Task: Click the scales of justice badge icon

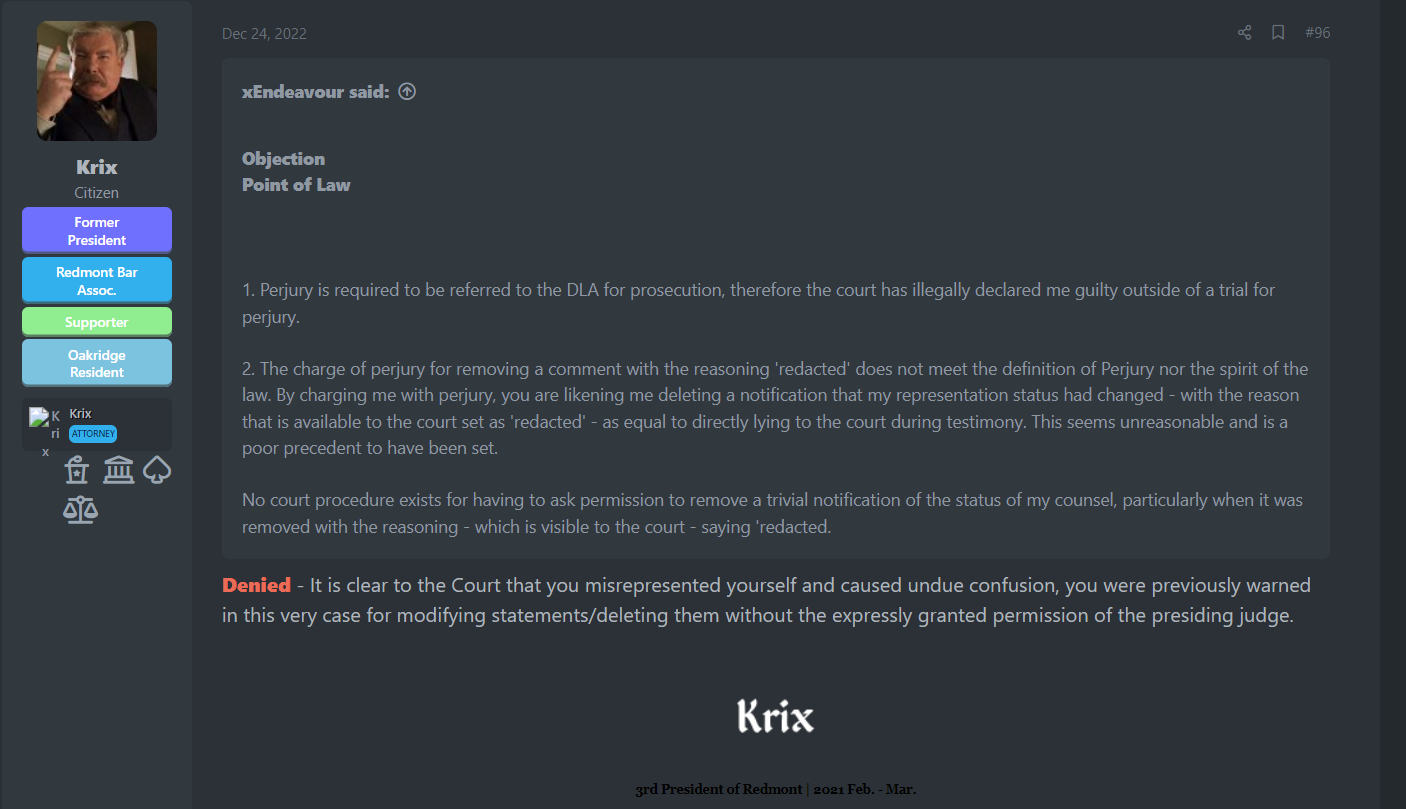Action: [x=80, y=510]
